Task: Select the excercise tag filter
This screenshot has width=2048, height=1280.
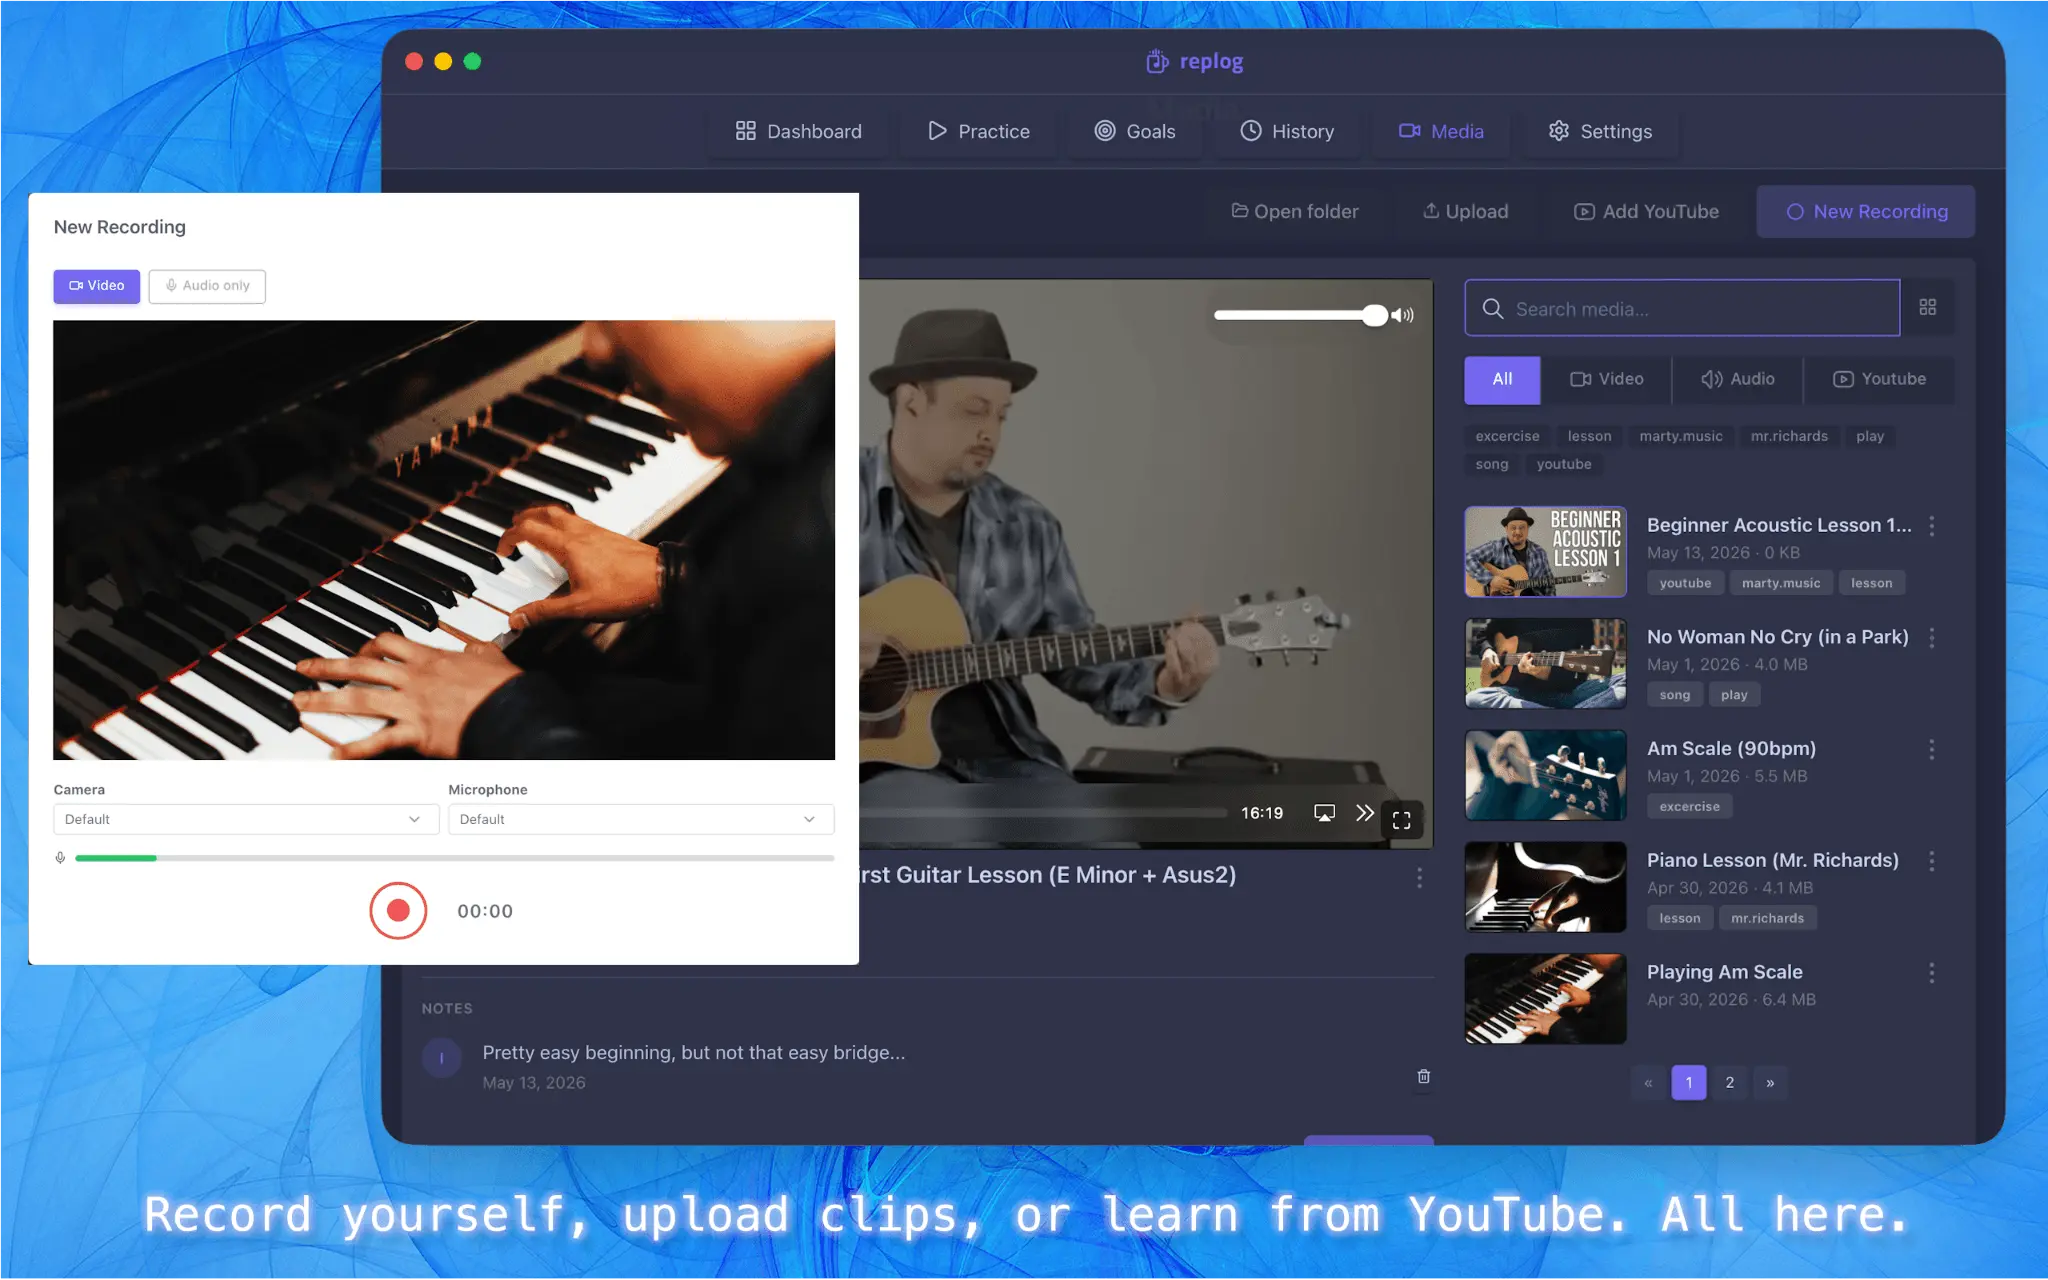Action: point(1507,436)
